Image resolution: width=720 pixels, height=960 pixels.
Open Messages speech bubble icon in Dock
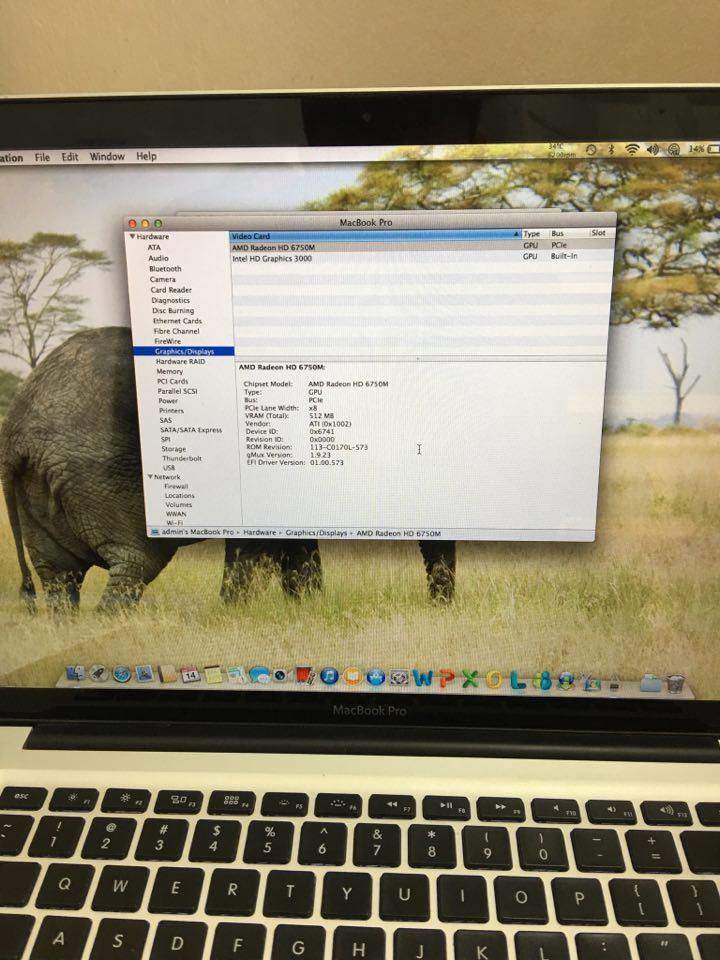tap(259, 675)
